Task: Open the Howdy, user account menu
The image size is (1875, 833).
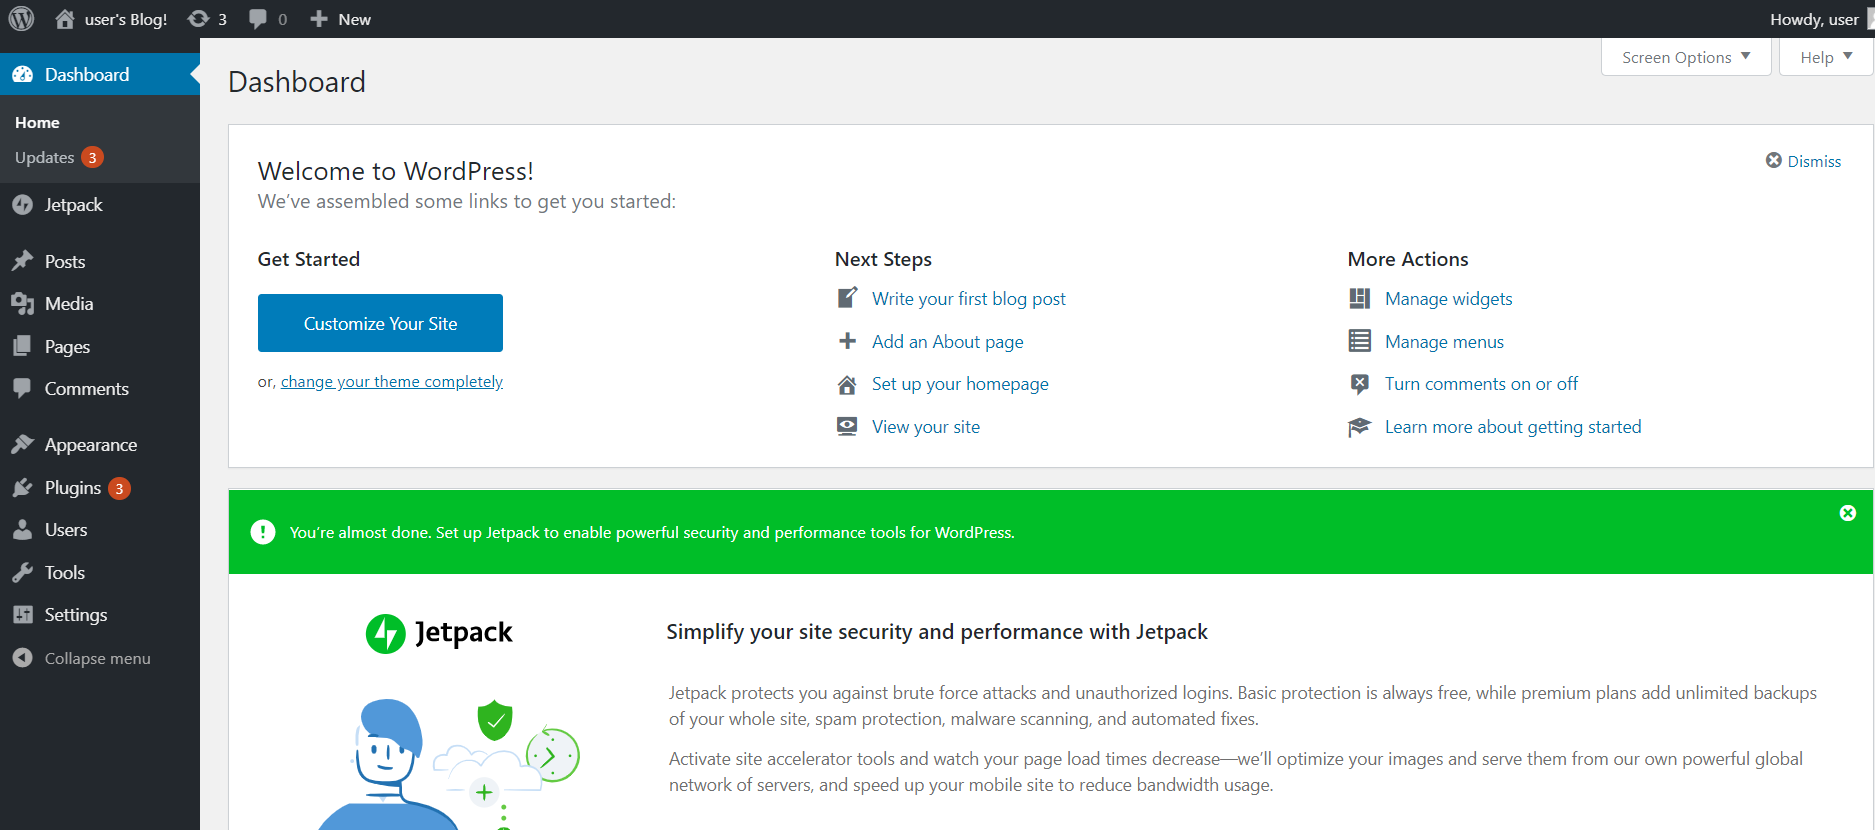Action: pyautogui.click(x=1820, y=19)
